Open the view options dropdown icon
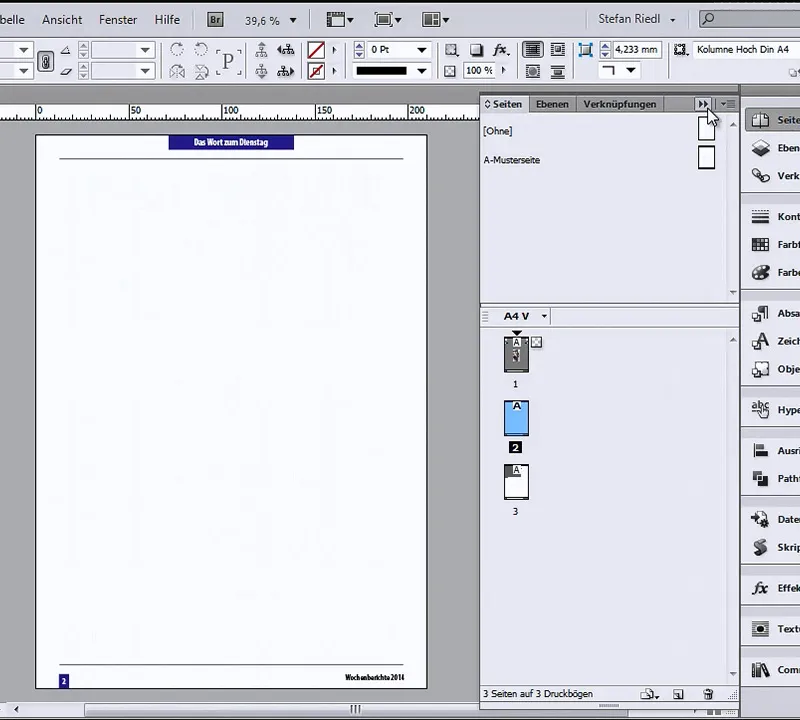Image resolution: width=800 pixels, height=720 pixels. pyautogui.click(x=340, y=20)
